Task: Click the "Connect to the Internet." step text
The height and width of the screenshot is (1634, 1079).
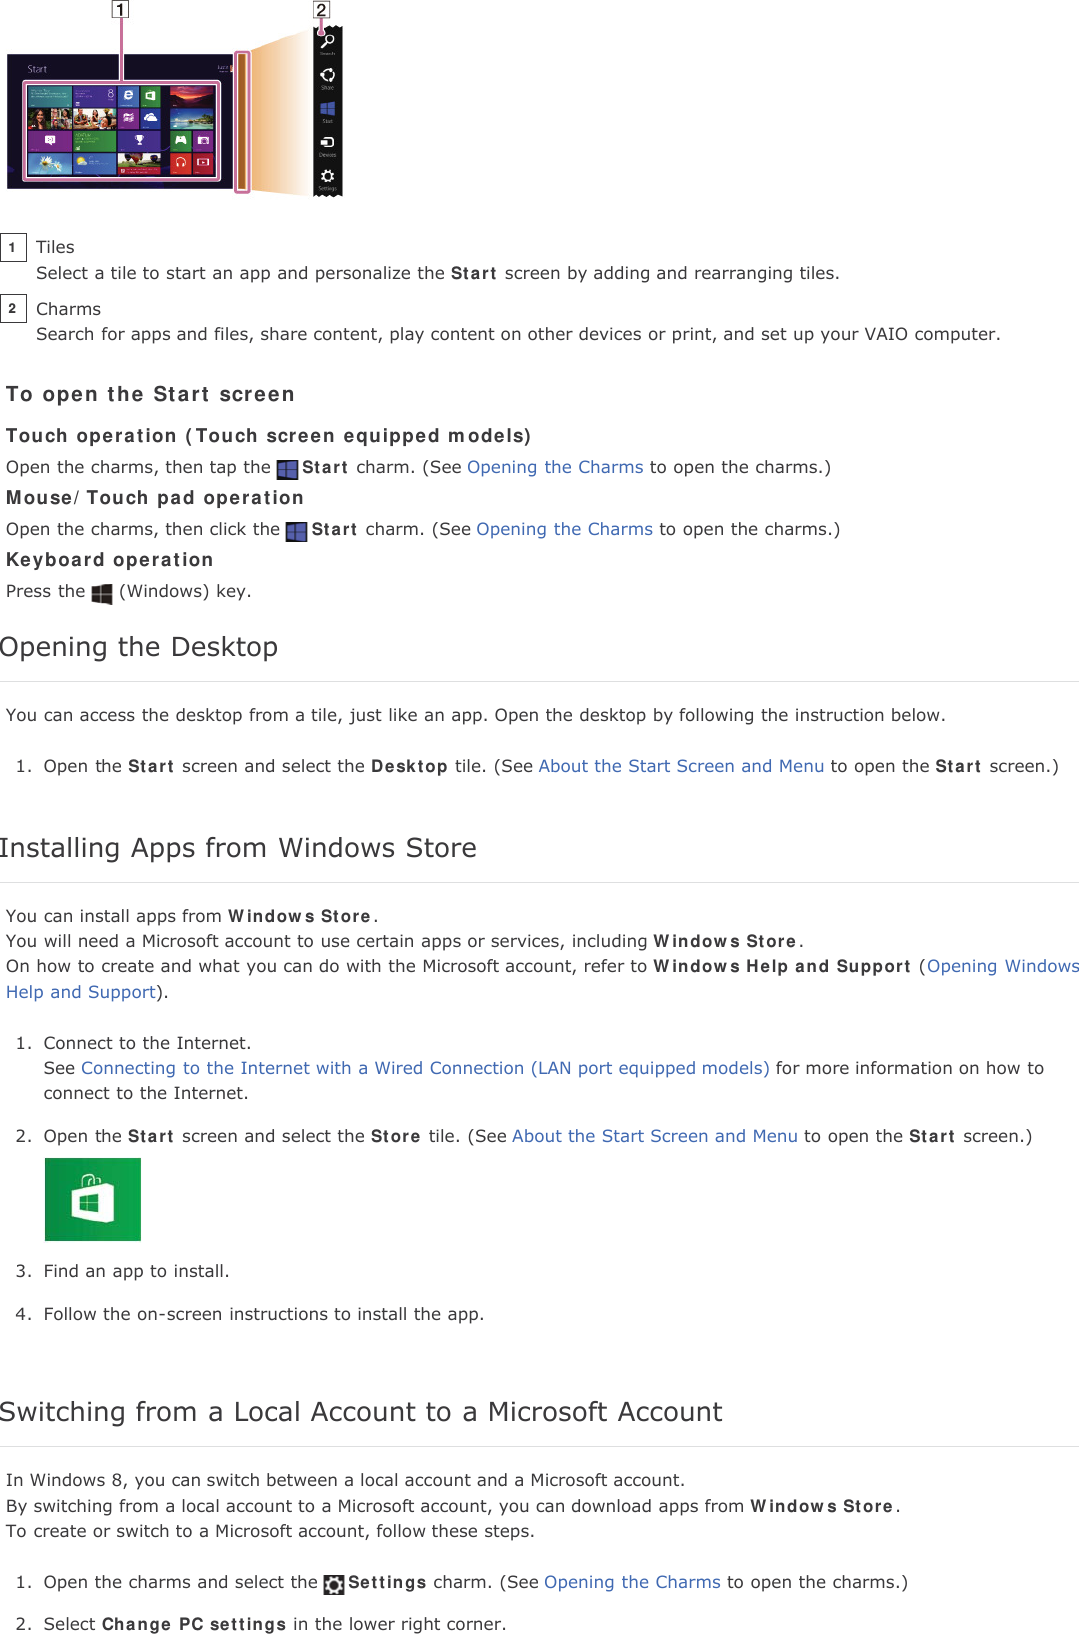Action: tap(147, 1043)
